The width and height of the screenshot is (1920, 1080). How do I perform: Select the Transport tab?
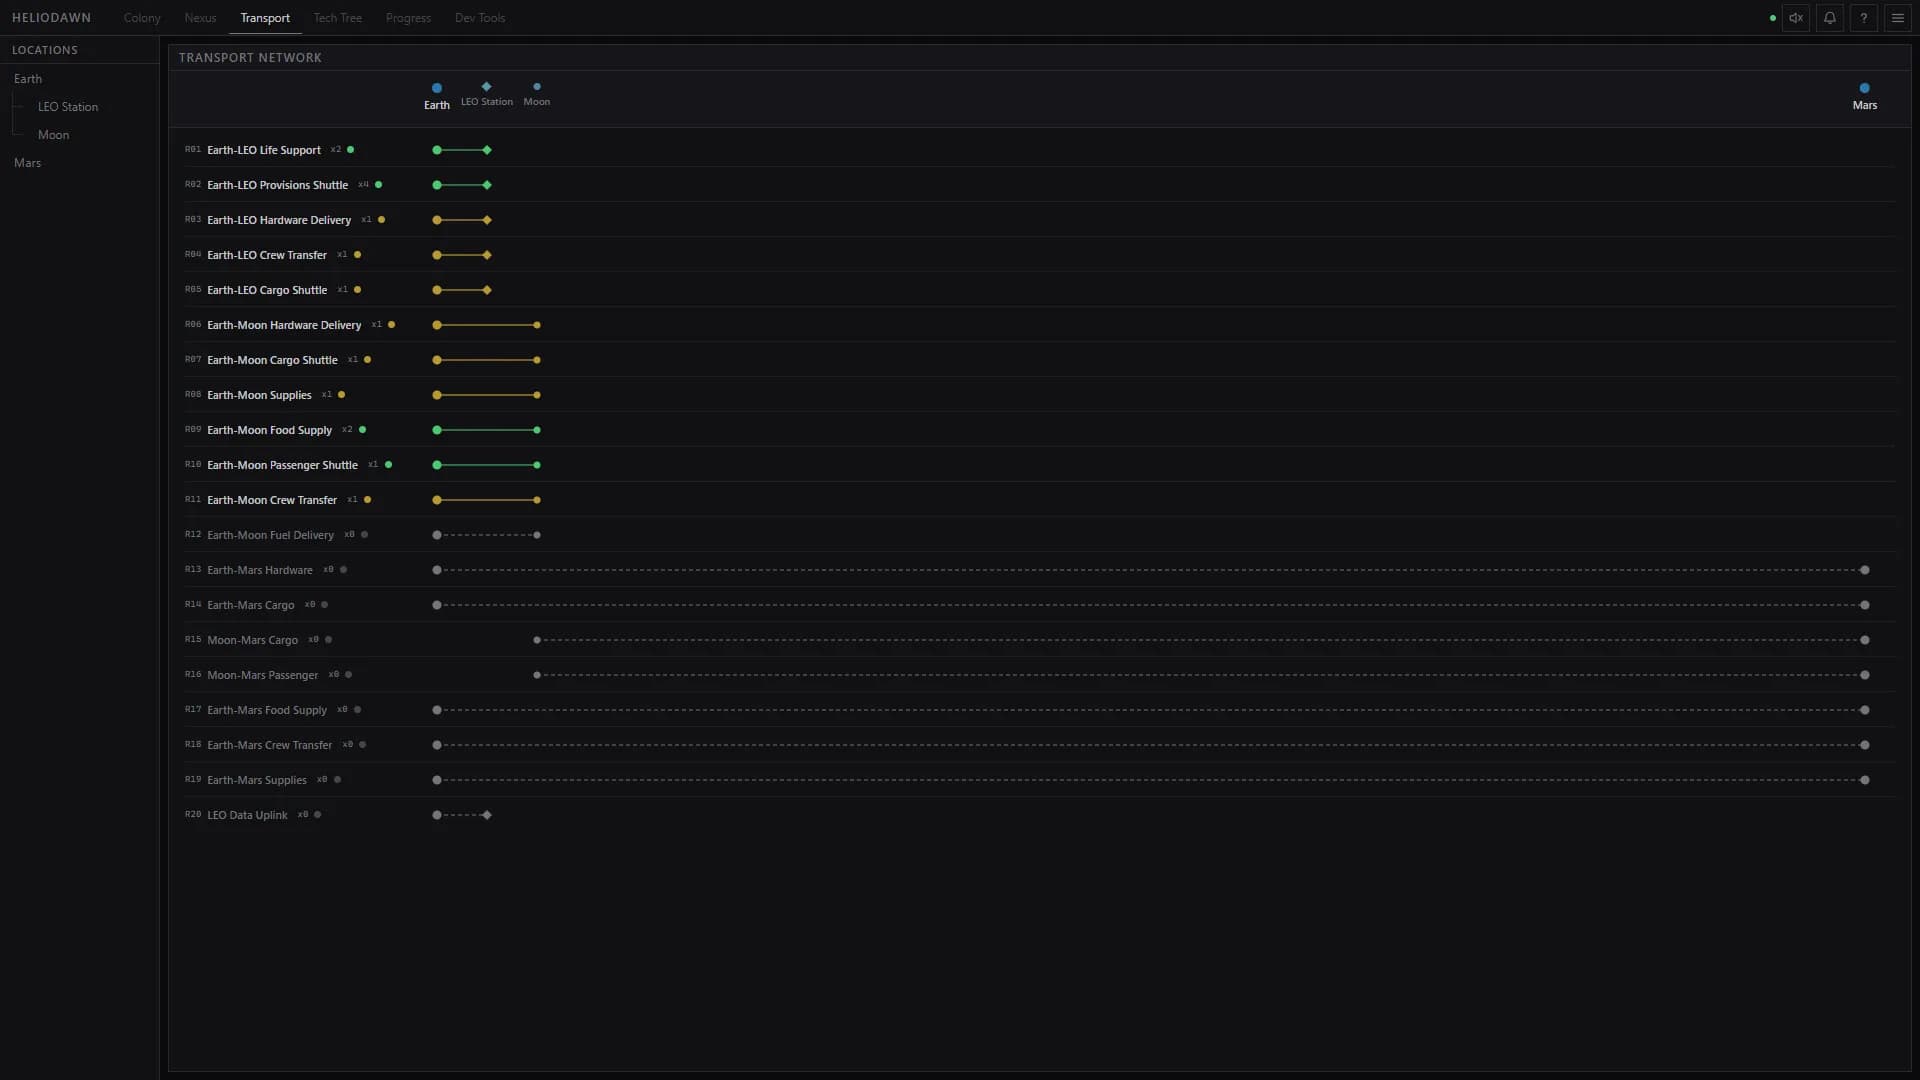coord(265,18)
